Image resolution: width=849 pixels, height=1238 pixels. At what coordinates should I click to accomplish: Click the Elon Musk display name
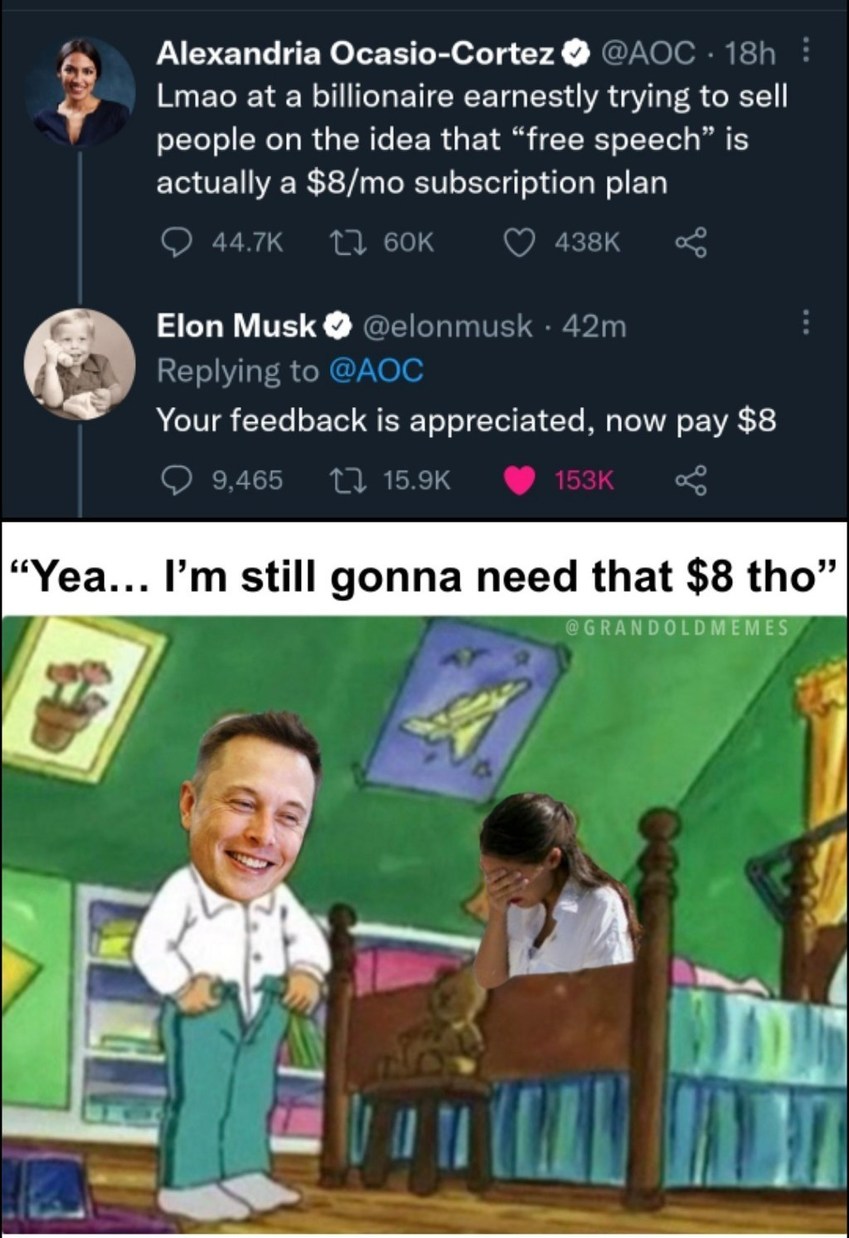click(x=236, y=326)
